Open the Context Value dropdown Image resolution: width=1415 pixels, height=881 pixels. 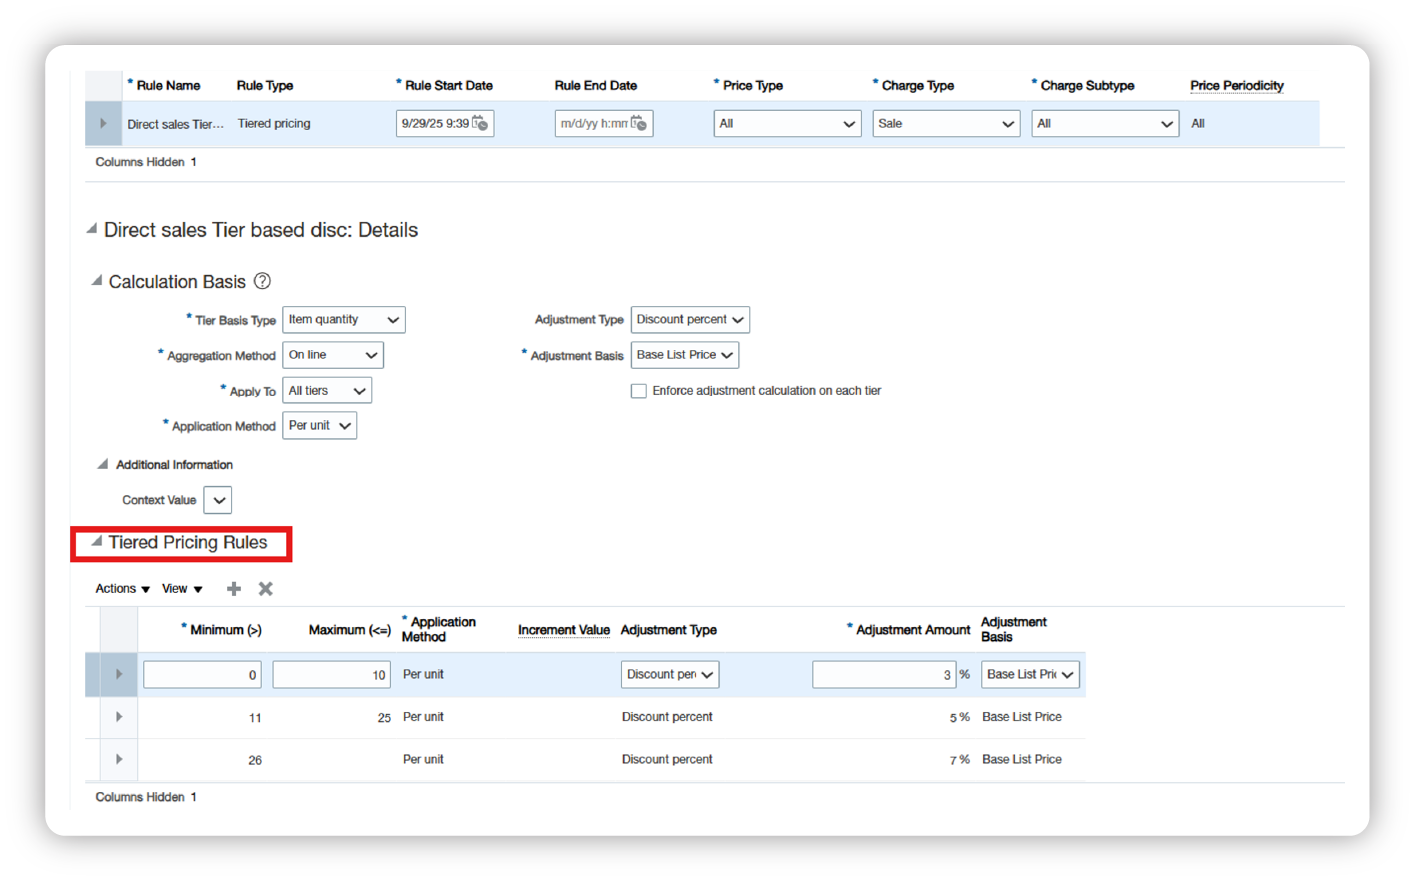point(217,499)
